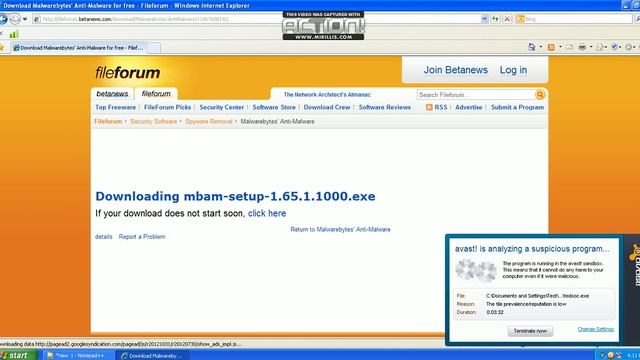Click Join Betanews link
Screen dimensions: 640x360
click(x=456, y=70)
